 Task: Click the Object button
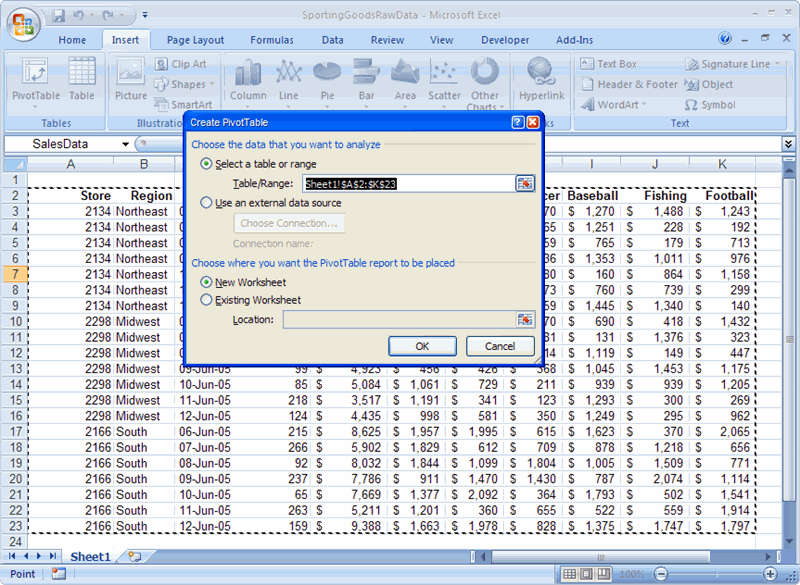[709, 84]
